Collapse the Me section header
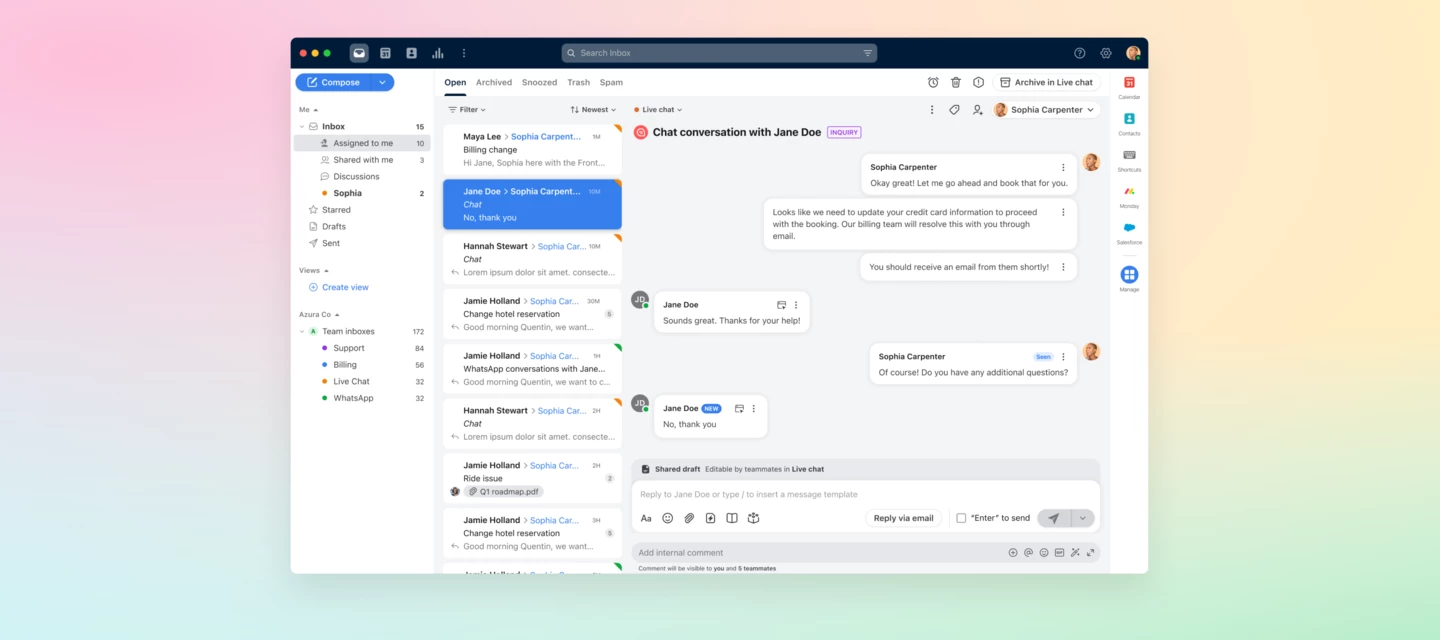This screenshot has height=640, width=1440. click(308, 110)
